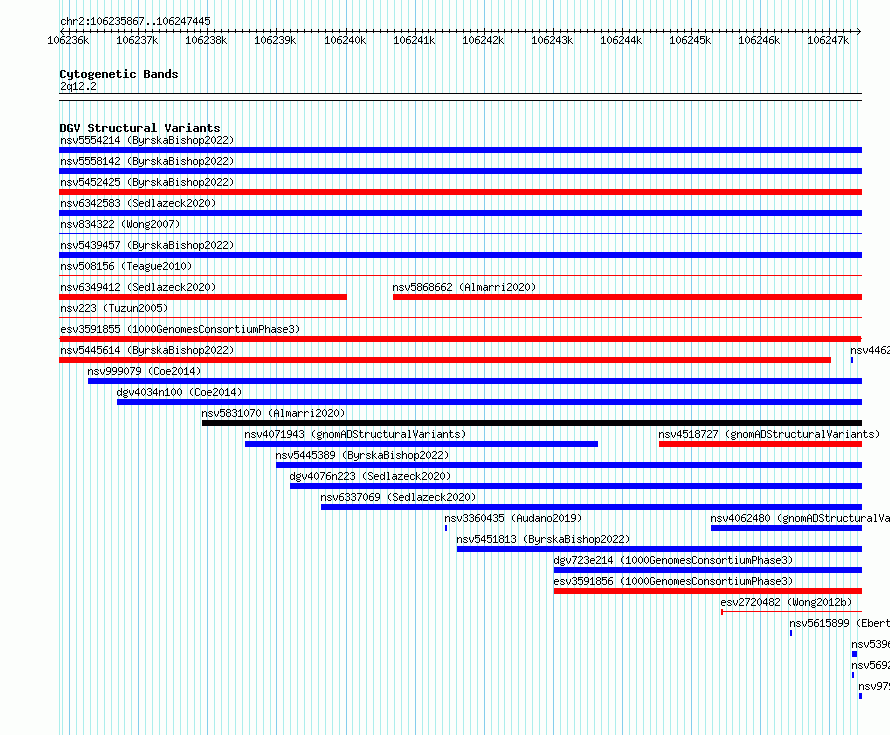Click the 106244k ruler label
The image size is (890, 735).
pyautogui.click(x=621, y=40)
